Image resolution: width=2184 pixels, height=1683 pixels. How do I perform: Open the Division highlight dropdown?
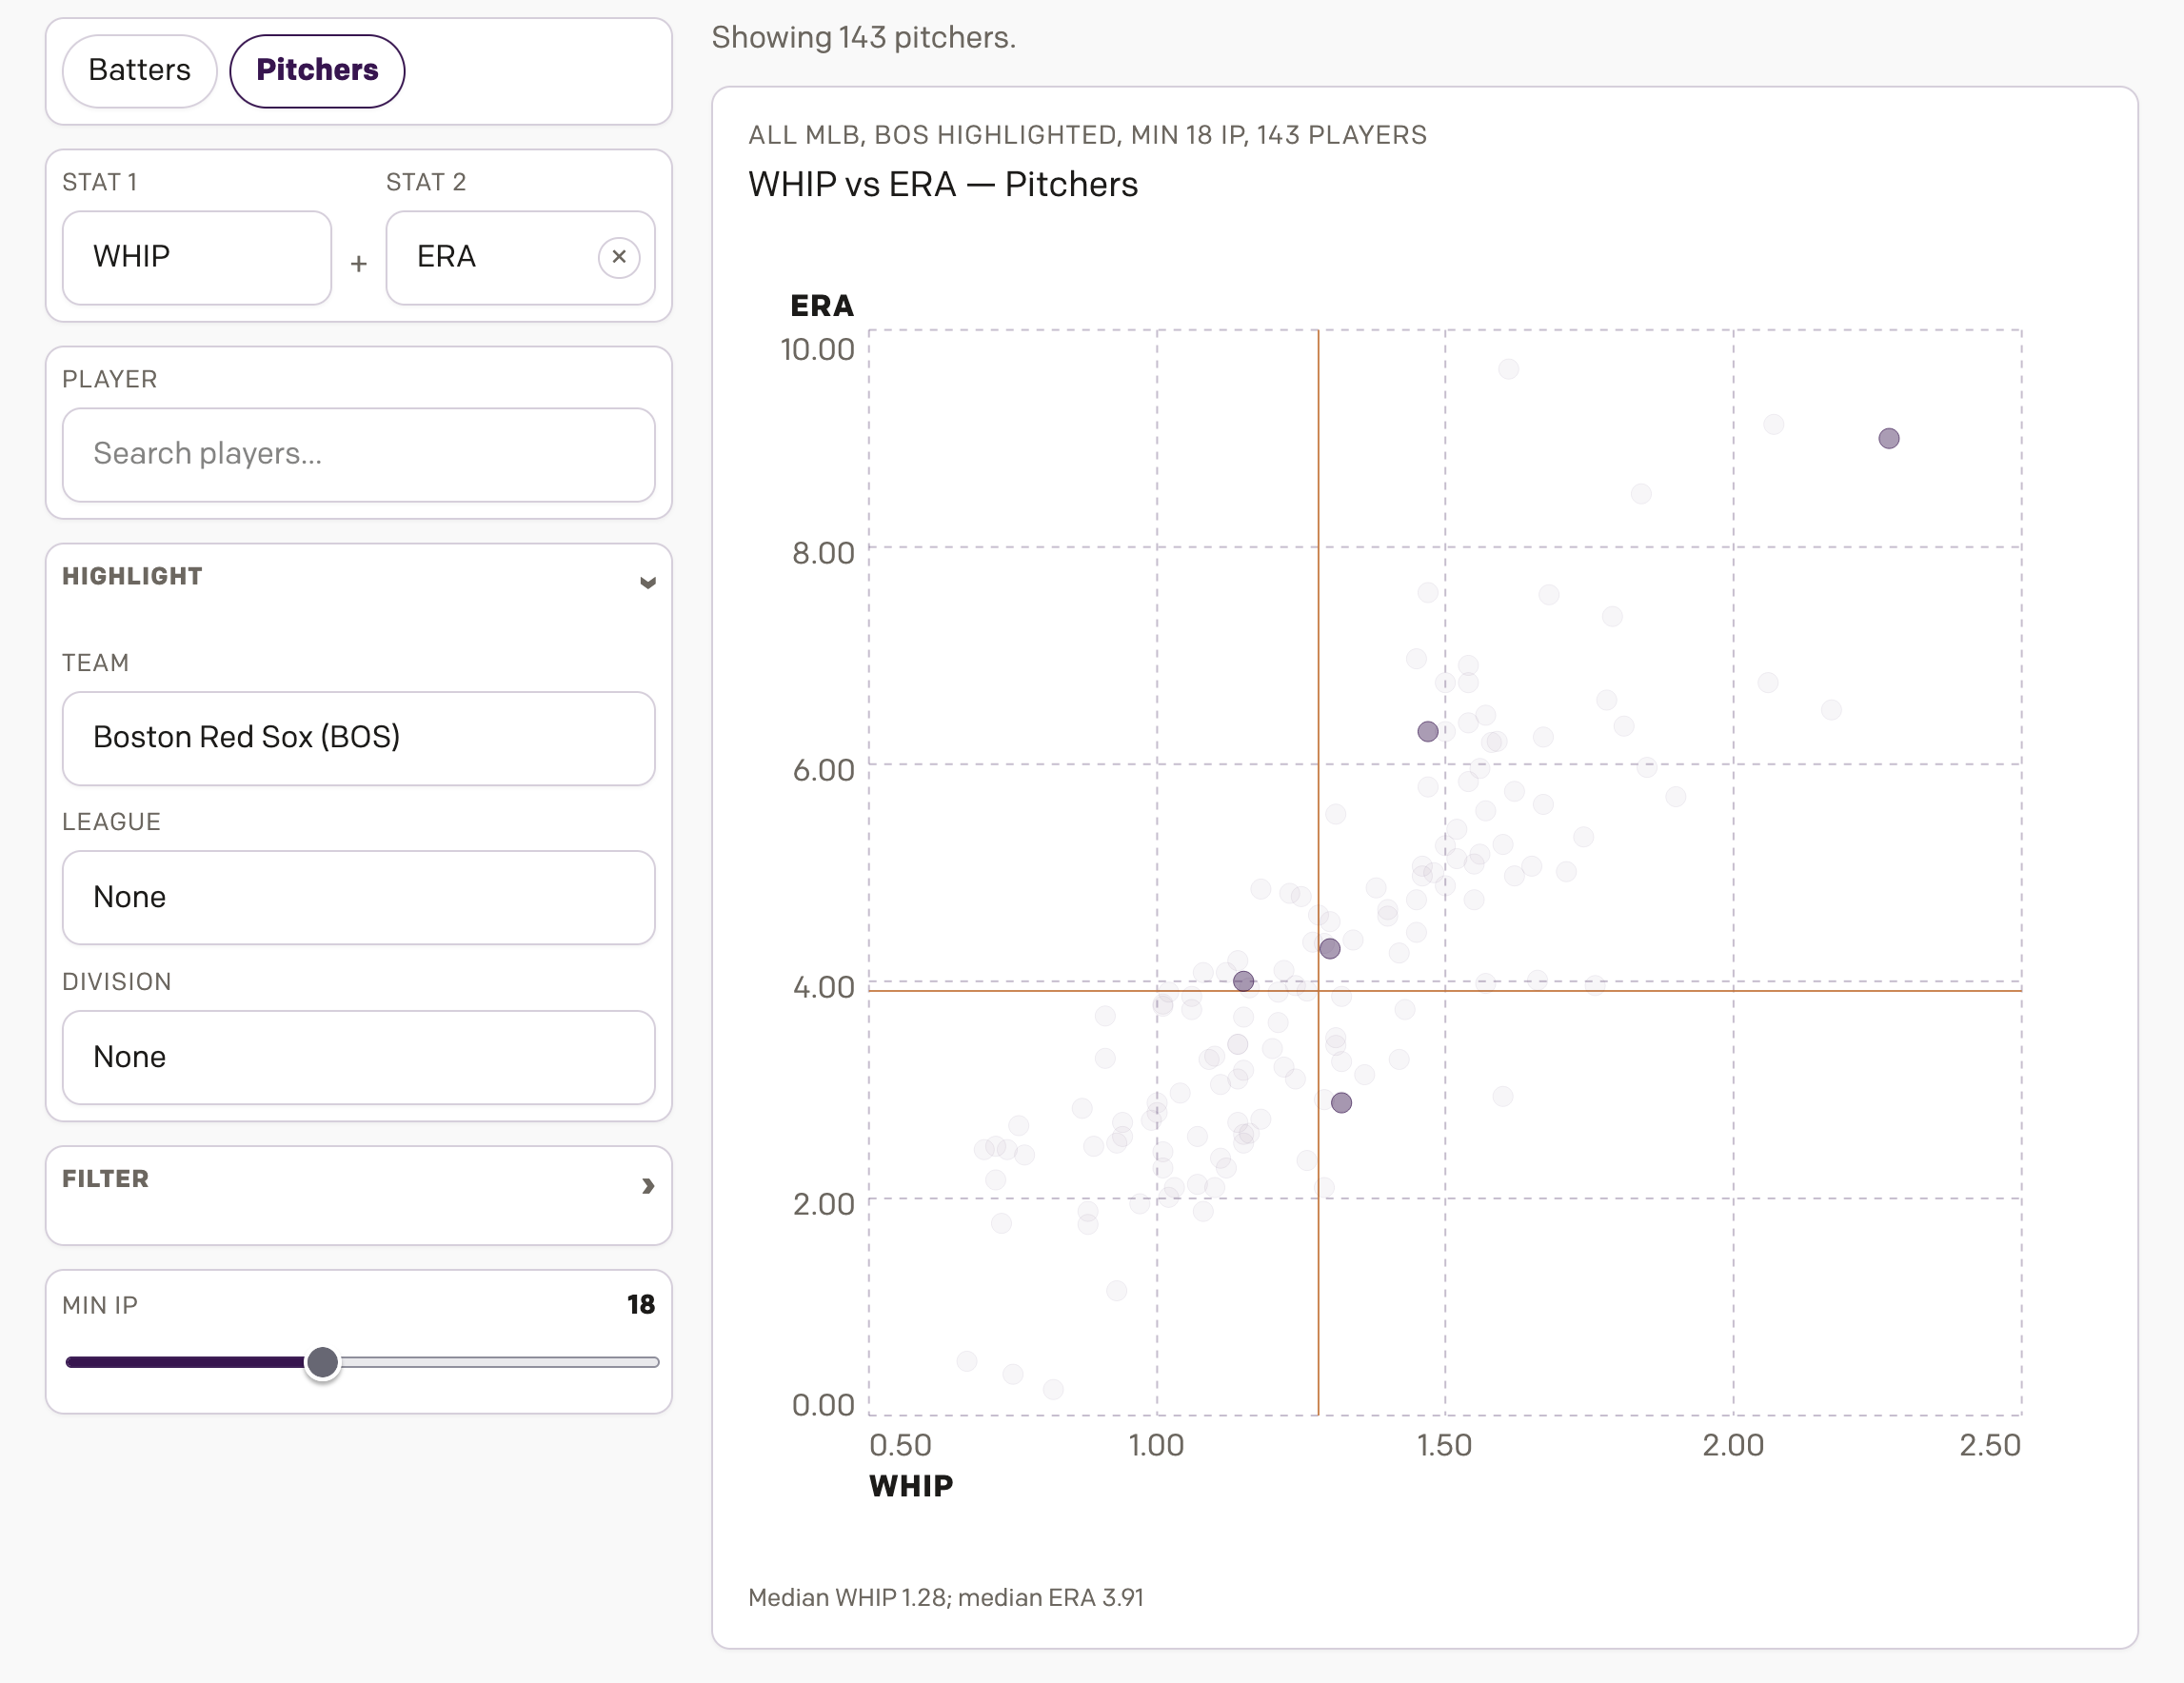click(x=358, y=1057)
